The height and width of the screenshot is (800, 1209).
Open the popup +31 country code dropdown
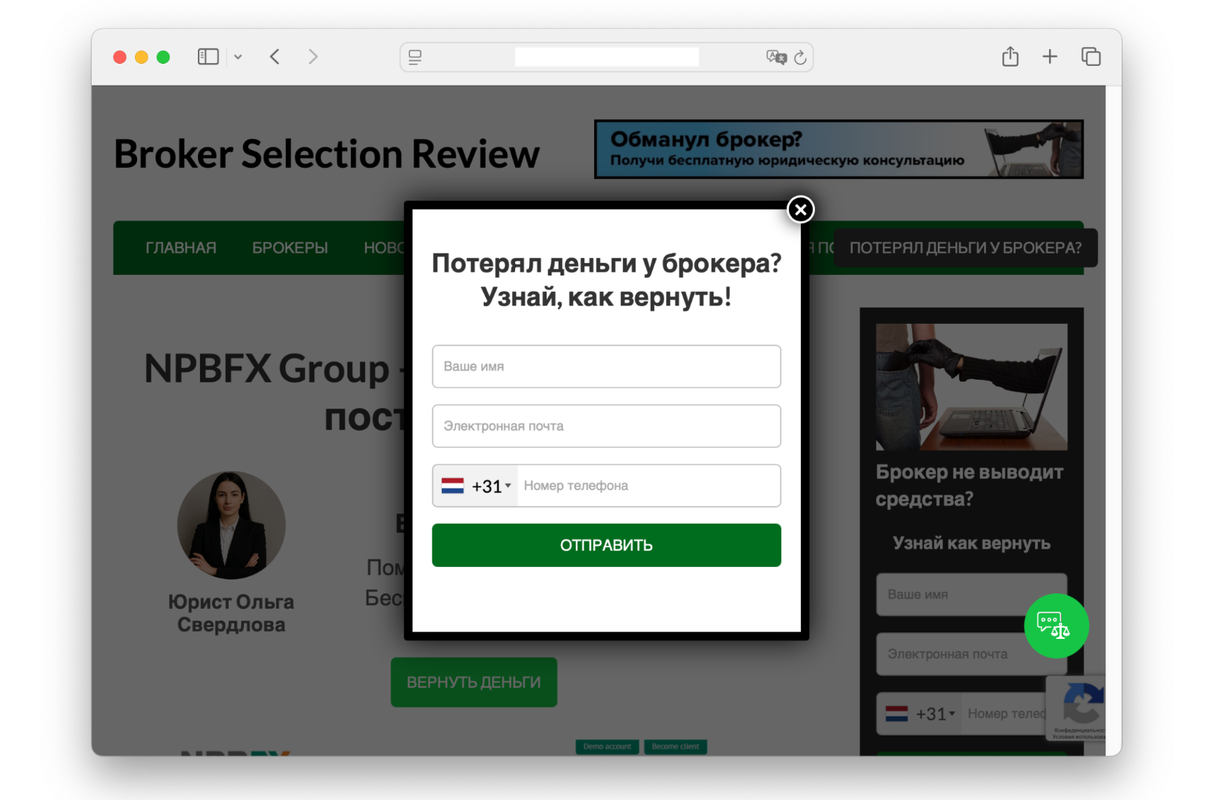[476, 486]
